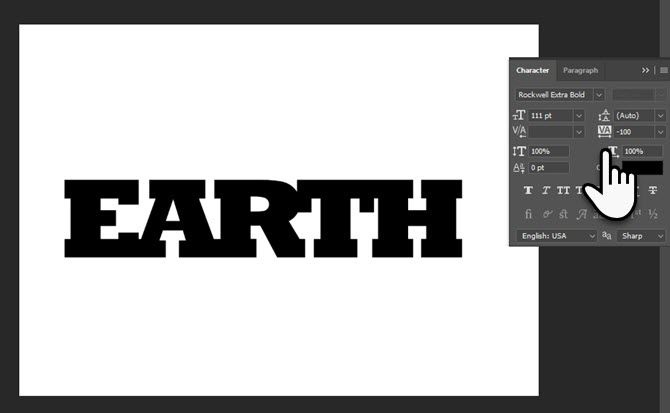670x413 pixels.
Task: Open the Character panel flyout menu
Action: click(x=664, y=70)
